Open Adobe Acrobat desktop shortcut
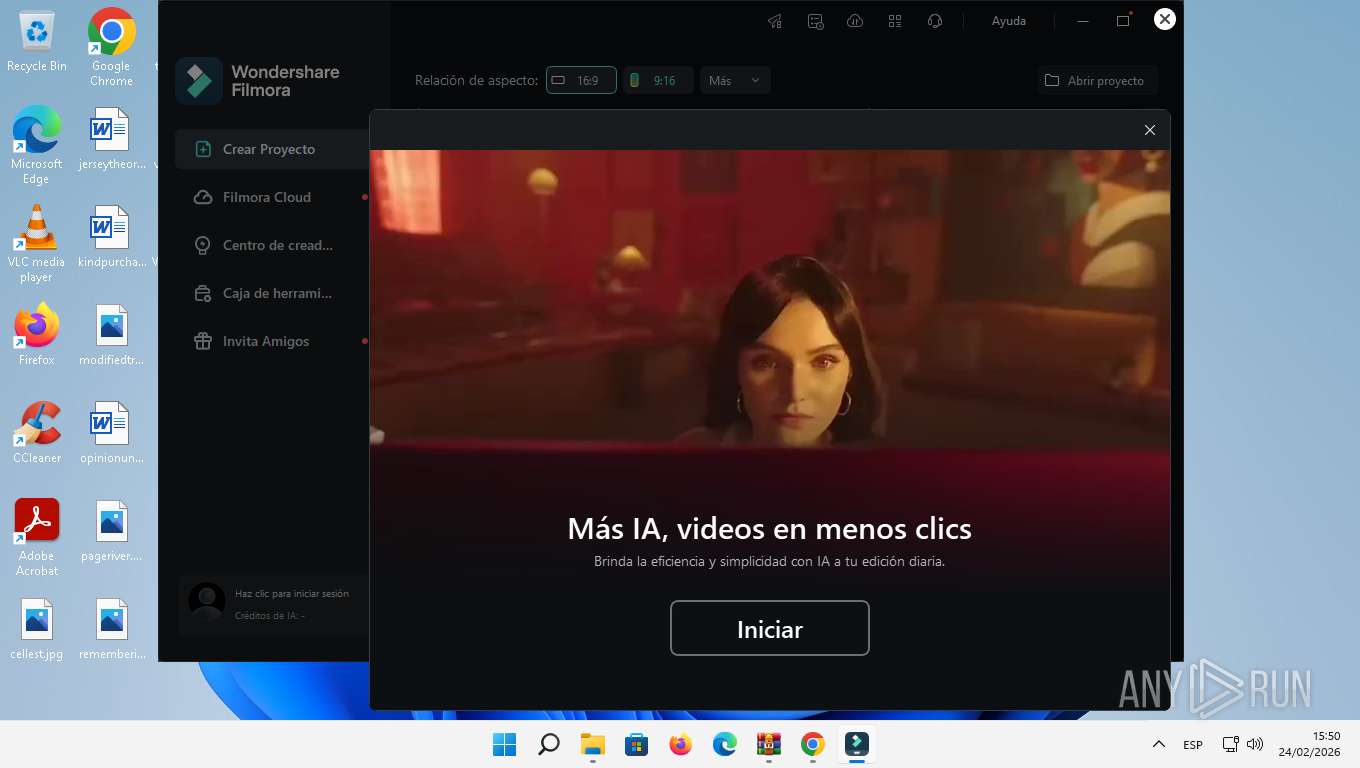 coord(37,537)
